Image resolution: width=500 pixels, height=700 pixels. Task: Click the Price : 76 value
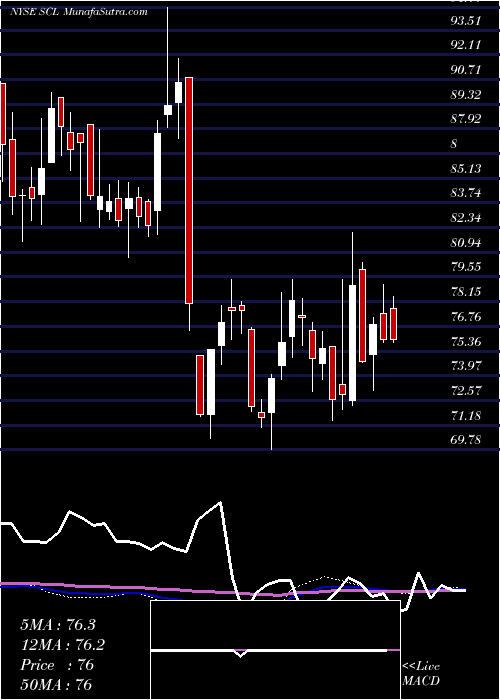point(57,665)
